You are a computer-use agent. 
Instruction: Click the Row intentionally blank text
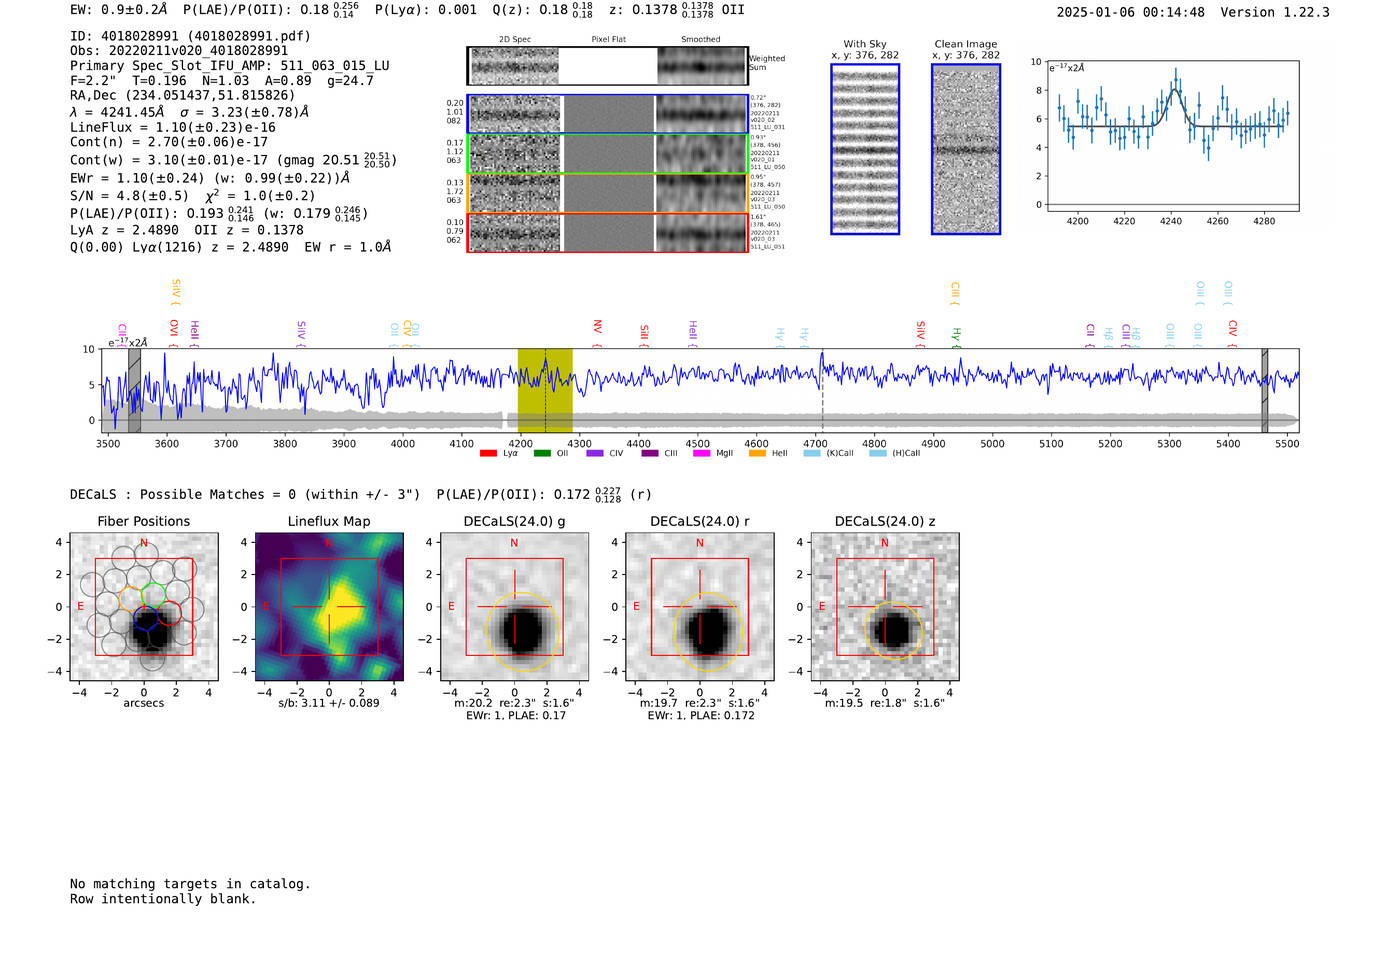click(163, 899)
